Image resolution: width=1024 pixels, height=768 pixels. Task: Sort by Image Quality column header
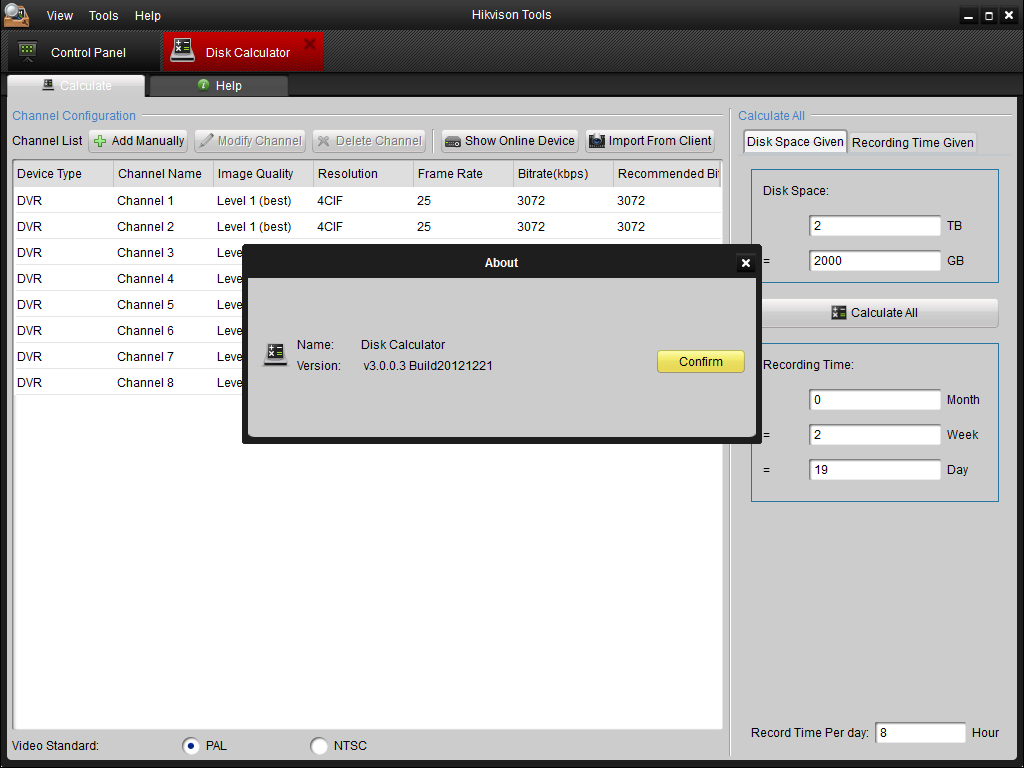[263, 174]
